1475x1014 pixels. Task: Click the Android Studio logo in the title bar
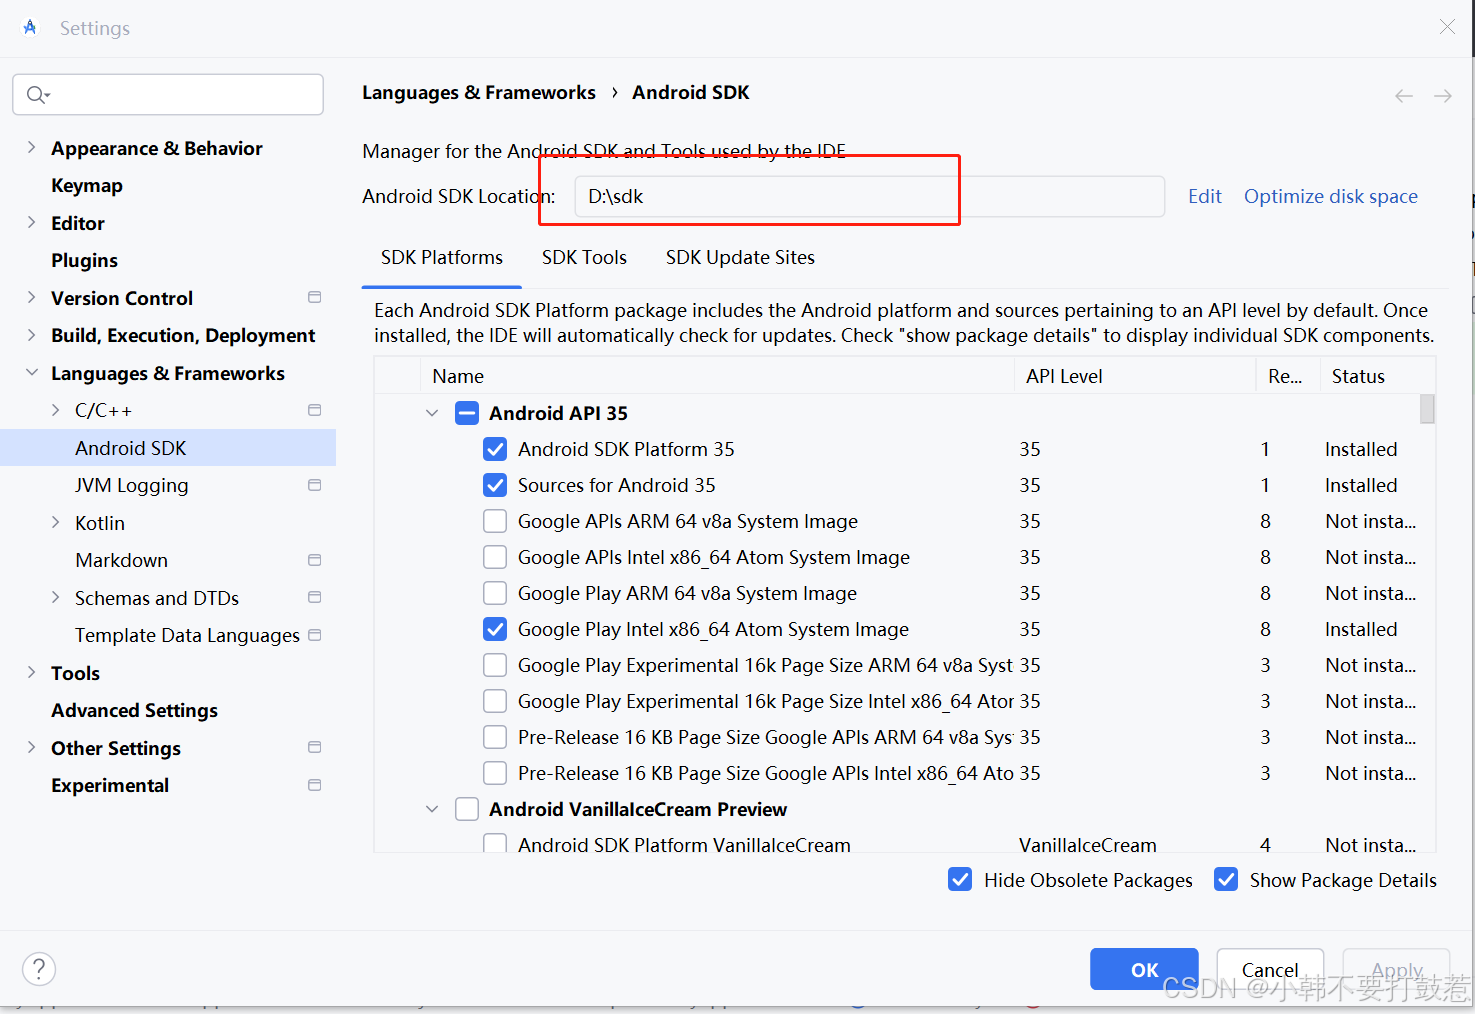30,27
